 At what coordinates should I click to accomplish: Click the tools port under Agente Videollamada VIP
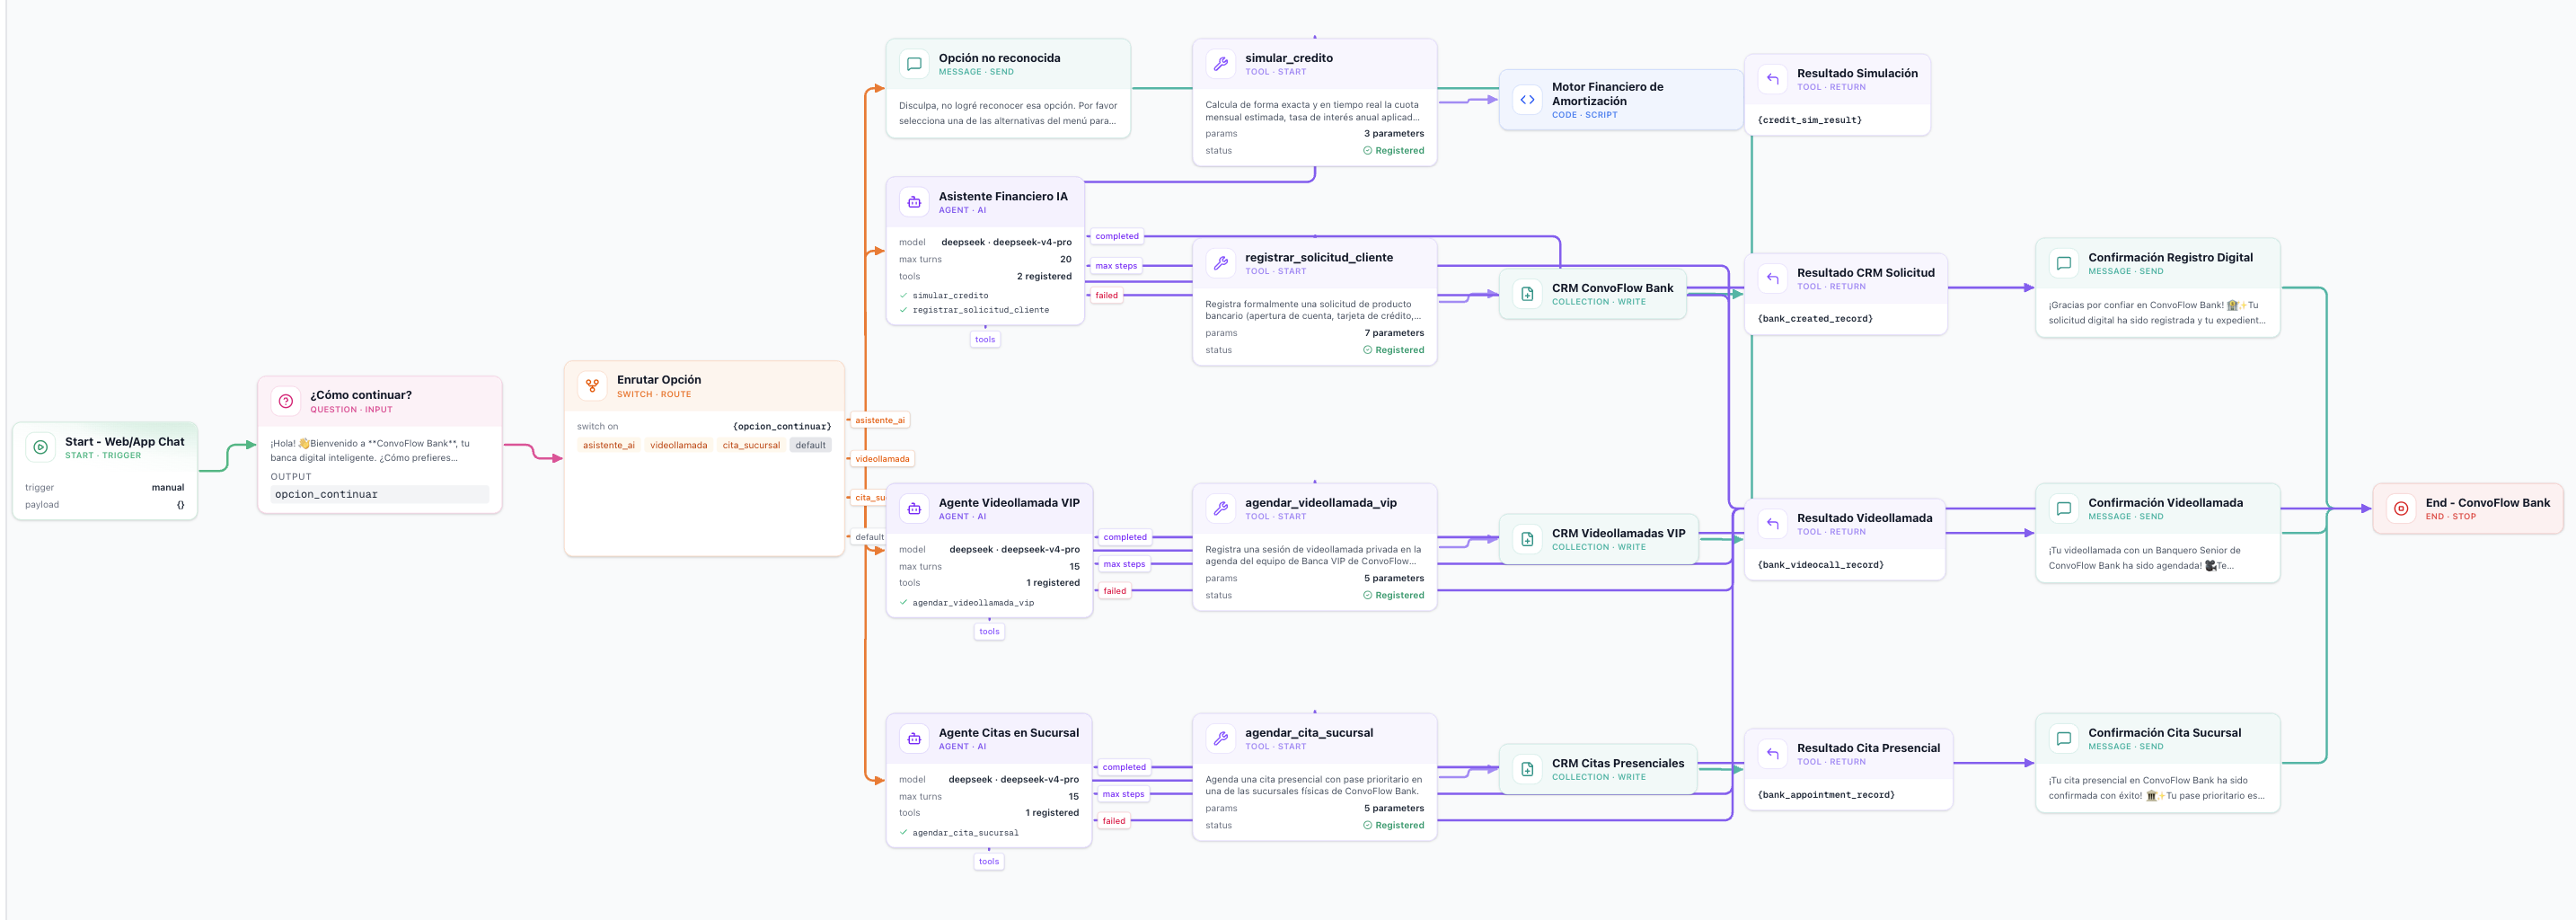click(989, 631)
